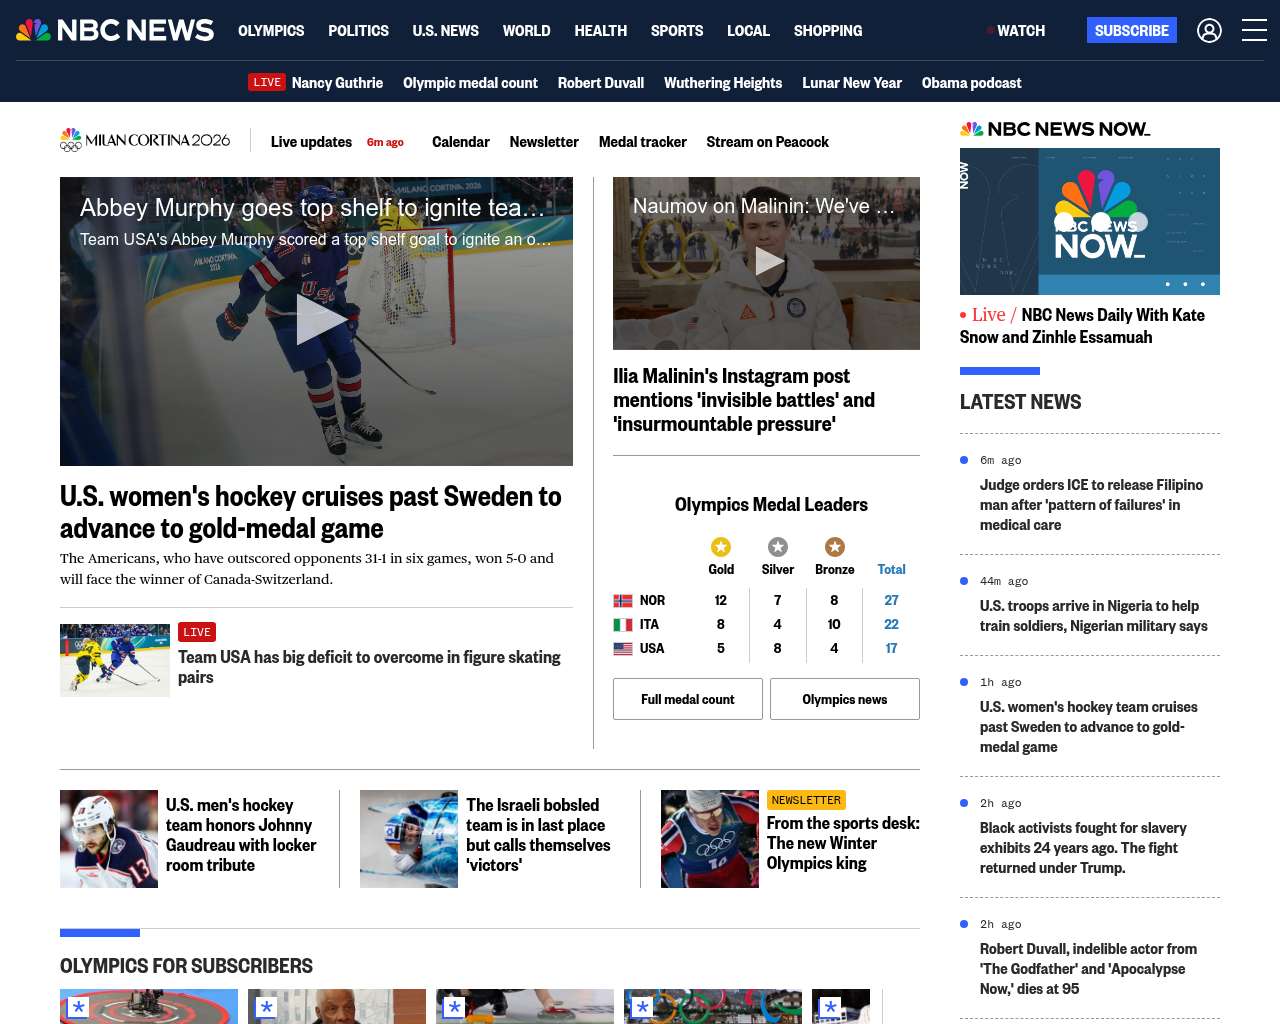Click the LIVE badge beside Nancy Guthrie
Screen dimensions: 1280x1024
coord(267,83)
